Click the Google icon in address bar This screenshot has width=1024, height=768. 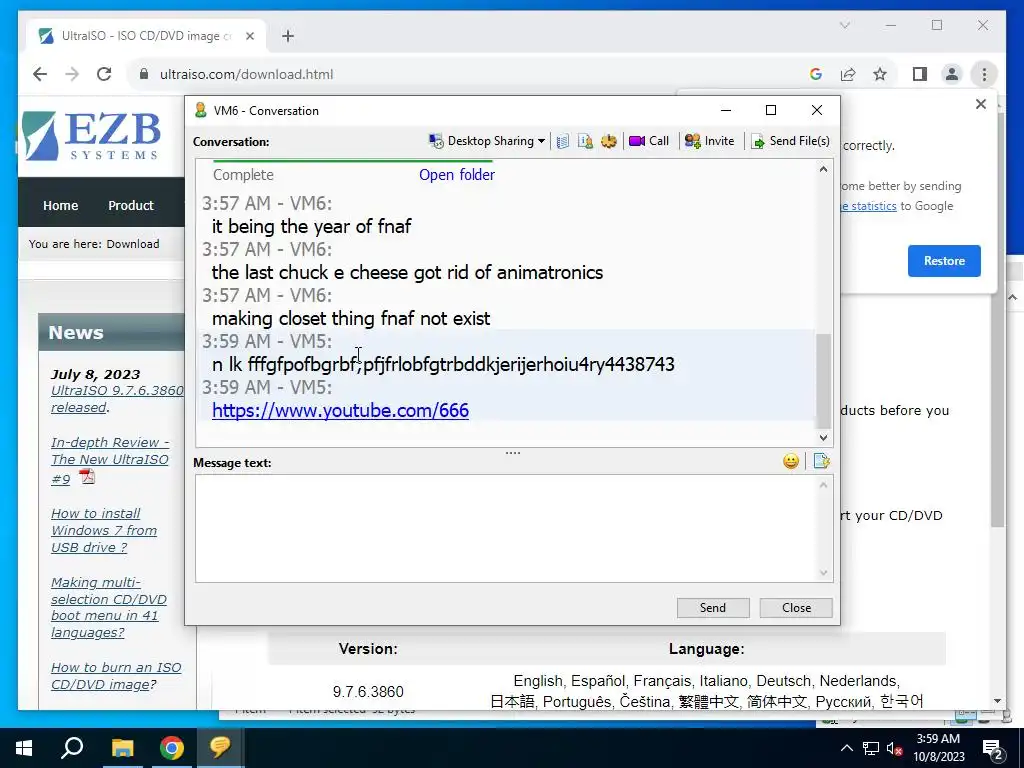[x=816, y=74]
